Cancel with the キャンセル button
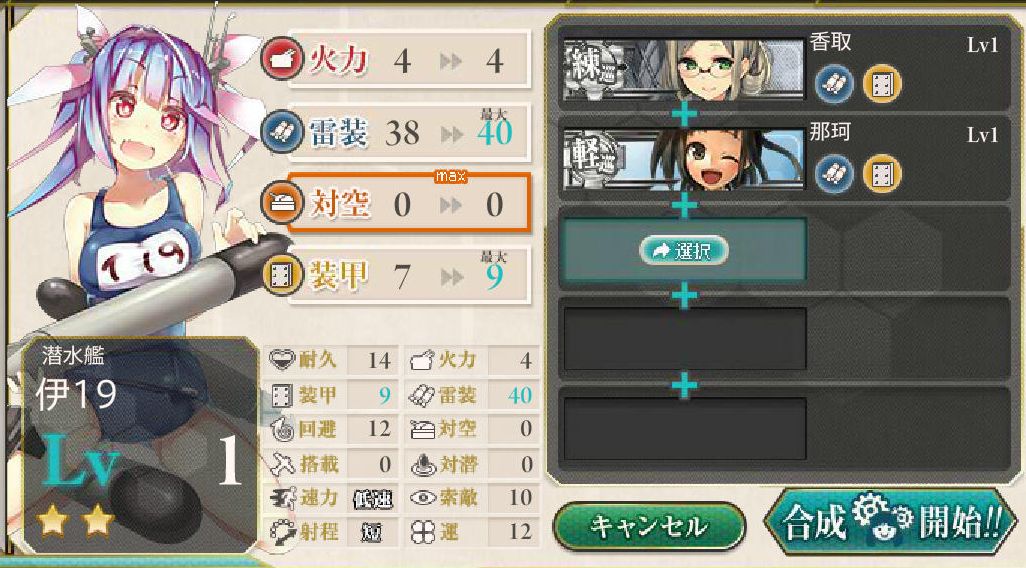 649,526
